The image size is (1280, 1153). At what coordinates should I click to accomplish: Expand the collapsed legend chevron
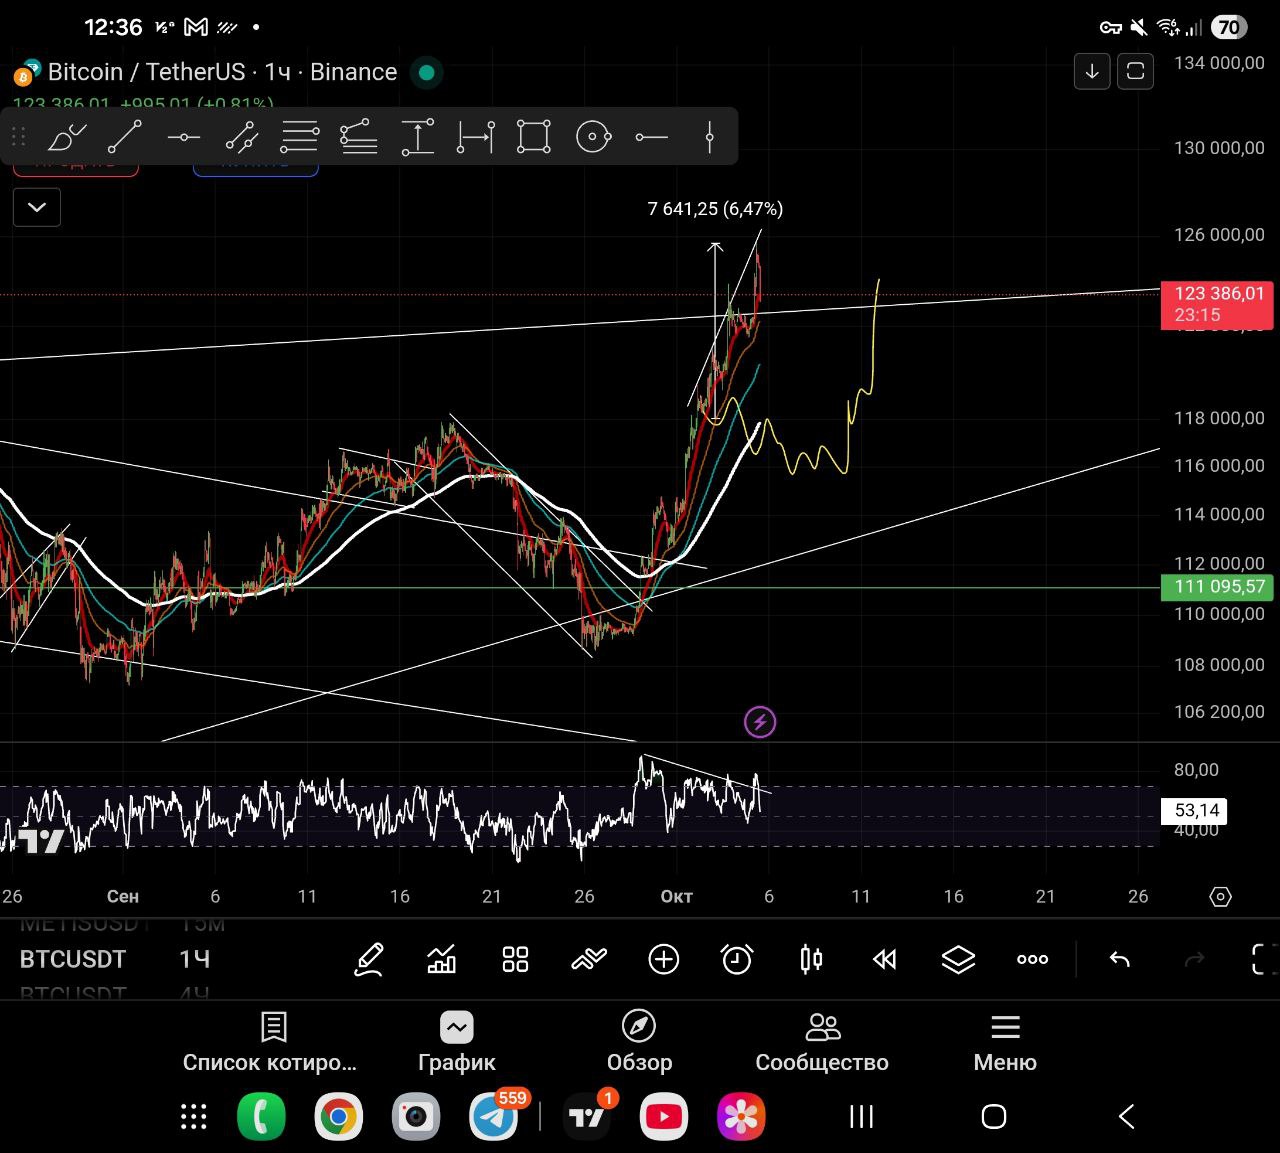click(37, 207)
